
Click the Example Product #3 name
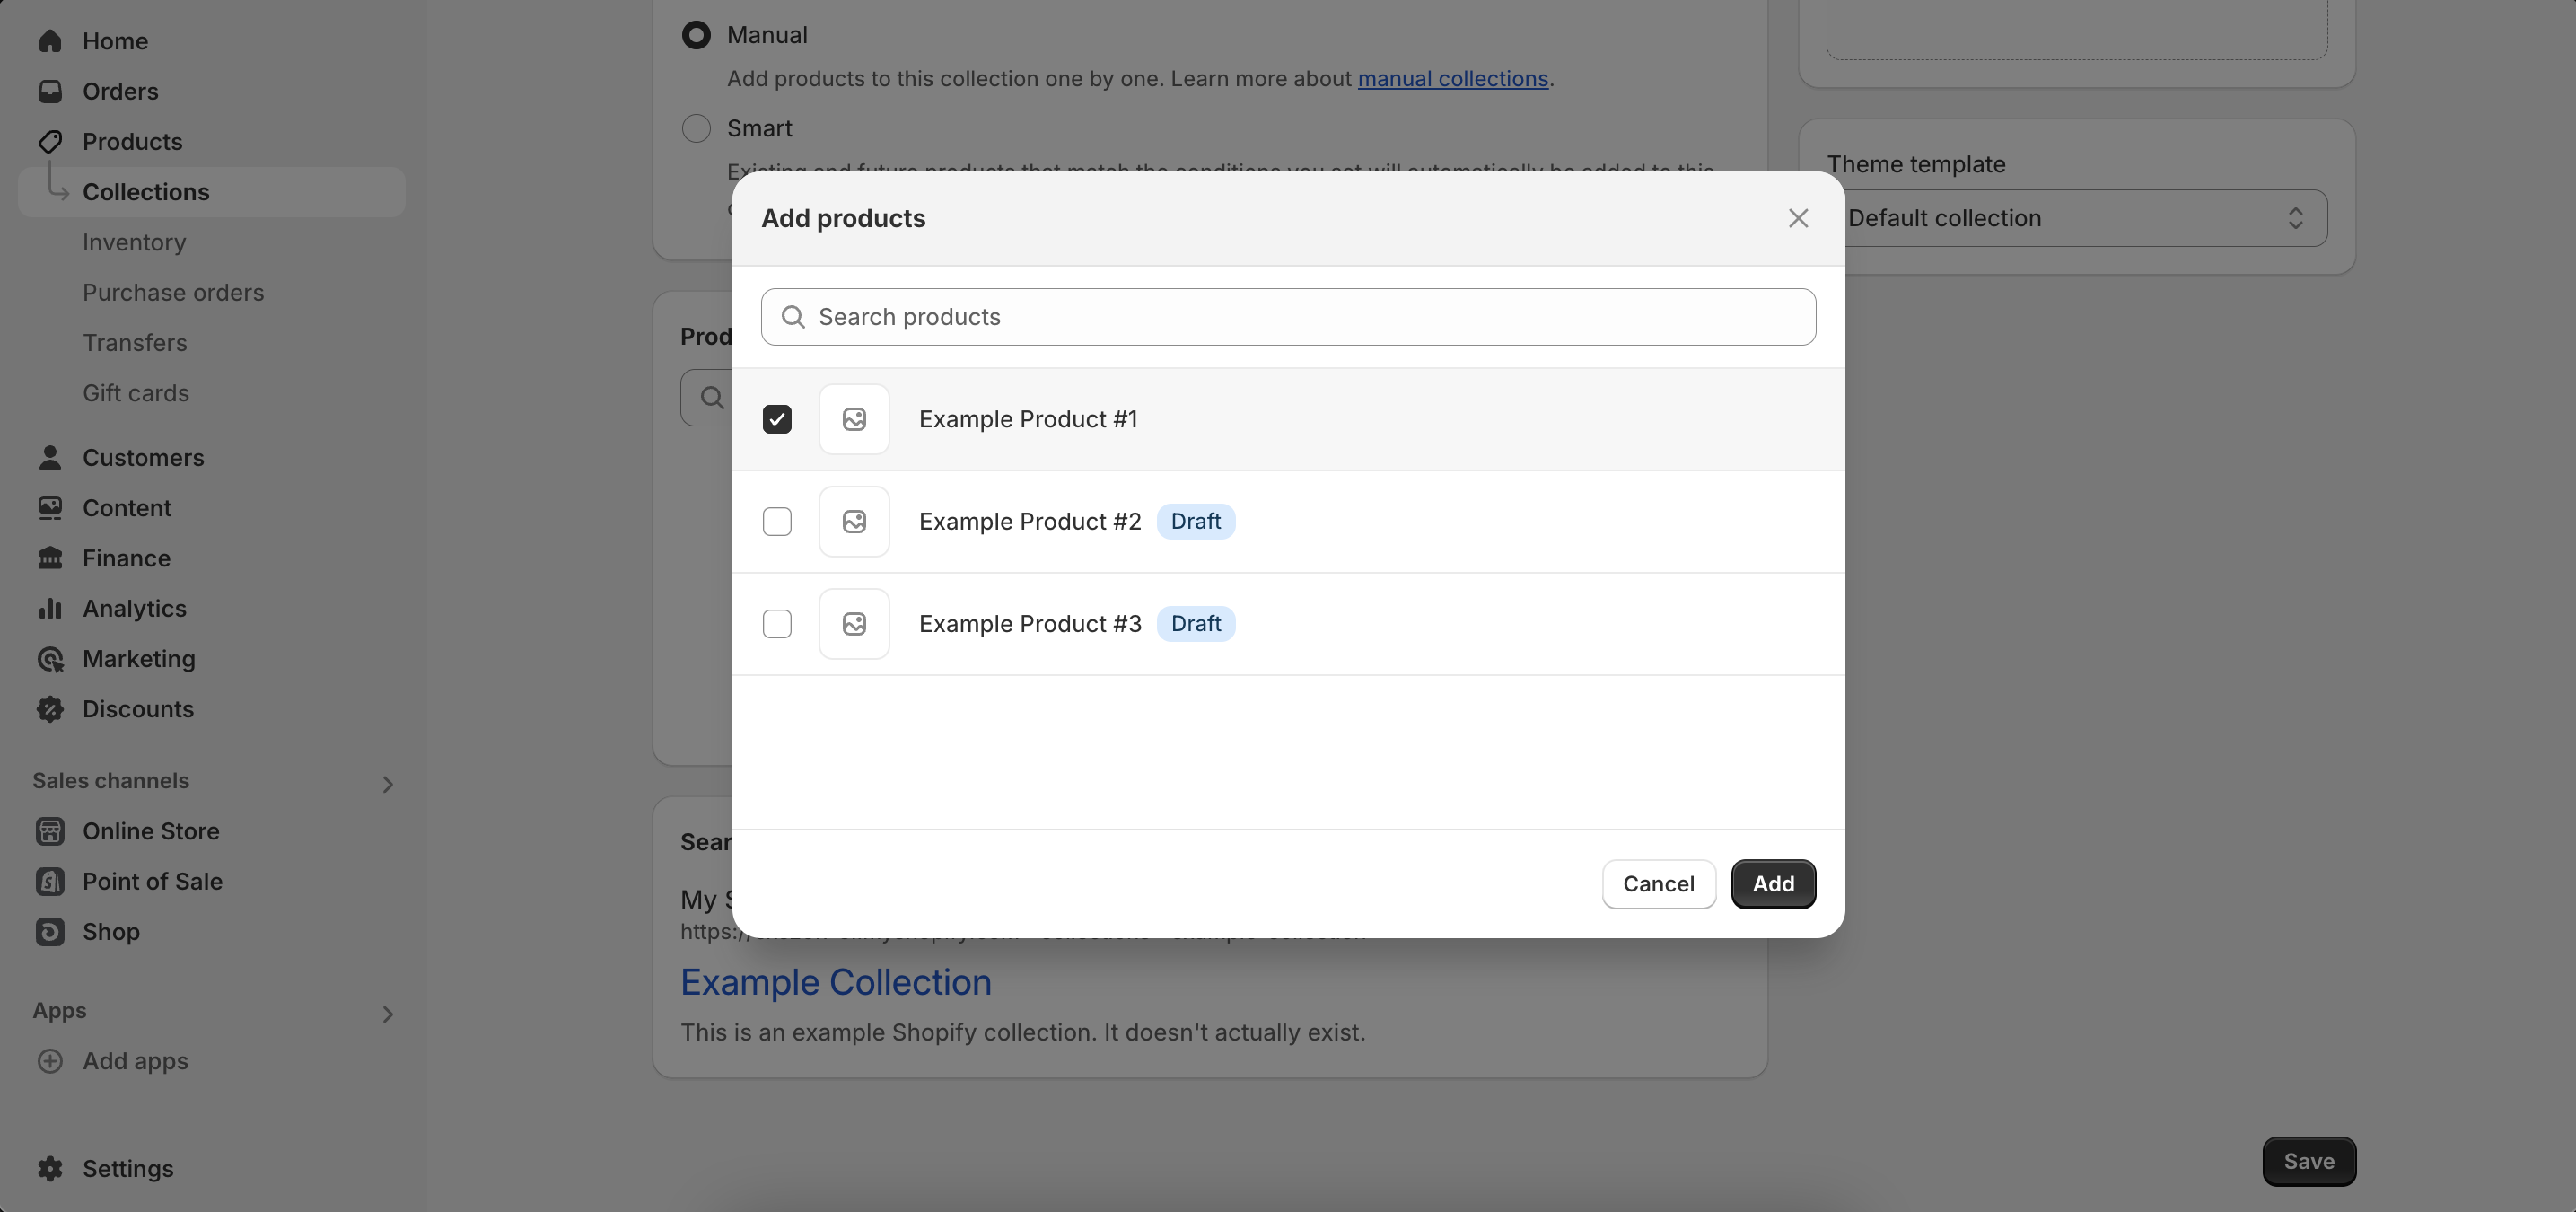point(1030,623)
